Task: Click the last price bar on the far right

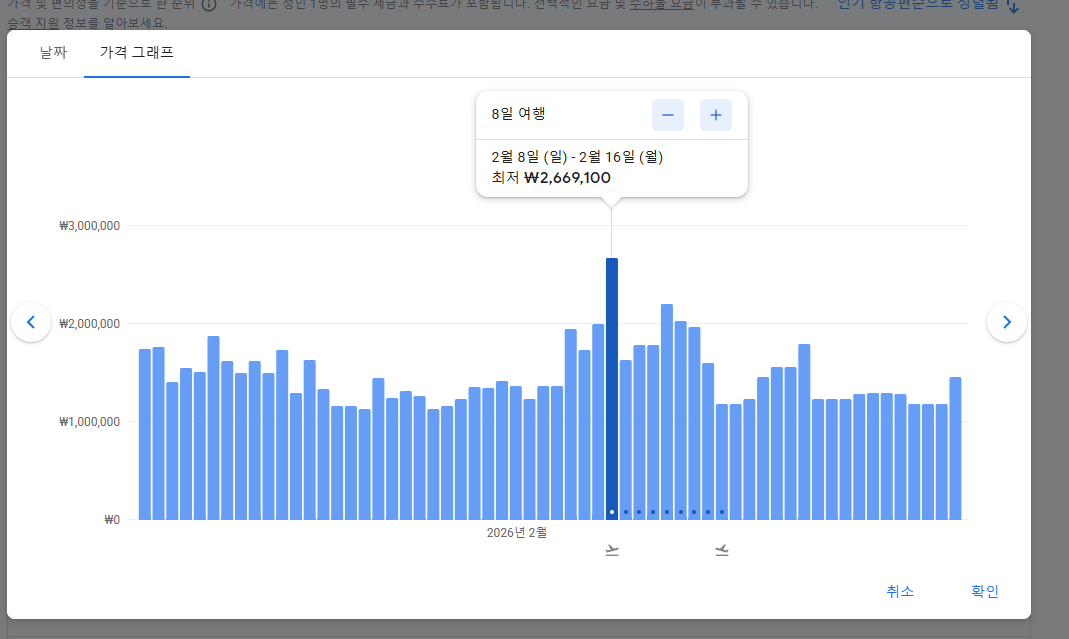Action: point(957,450)
